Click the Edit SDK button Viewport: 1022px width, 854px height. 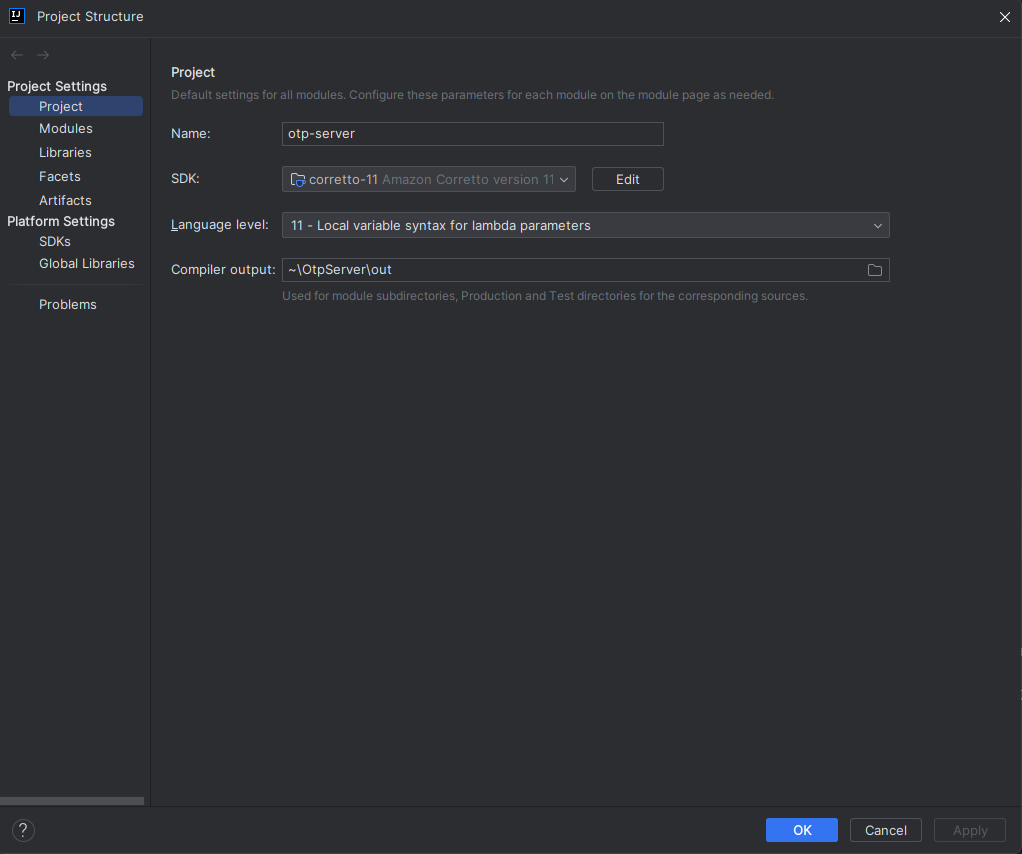[628, 179]
